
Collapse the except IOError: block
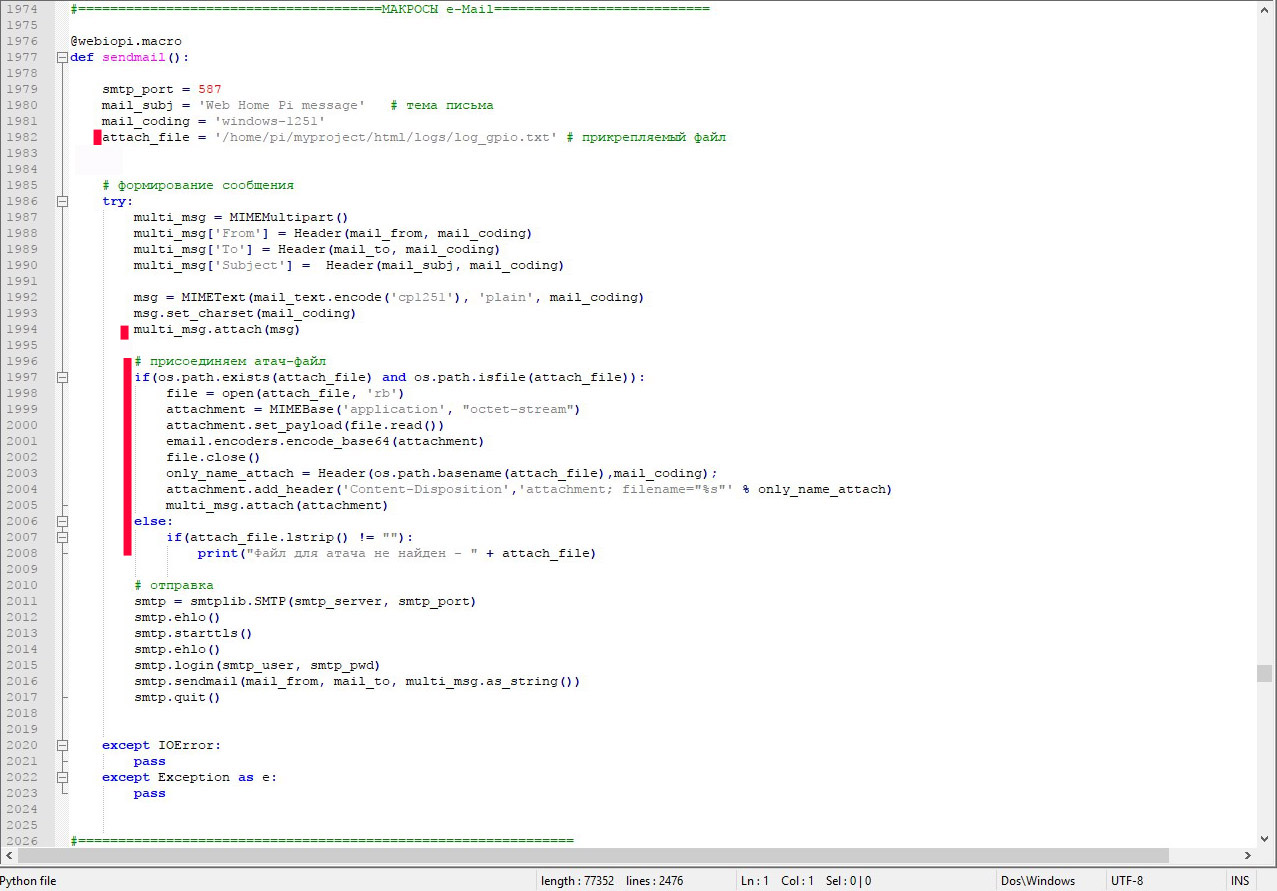tap(63, 745)
